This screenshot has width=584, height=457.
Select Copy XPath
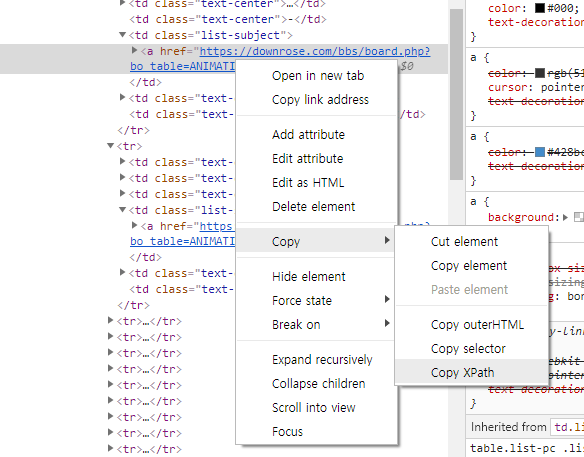[472, 372]
